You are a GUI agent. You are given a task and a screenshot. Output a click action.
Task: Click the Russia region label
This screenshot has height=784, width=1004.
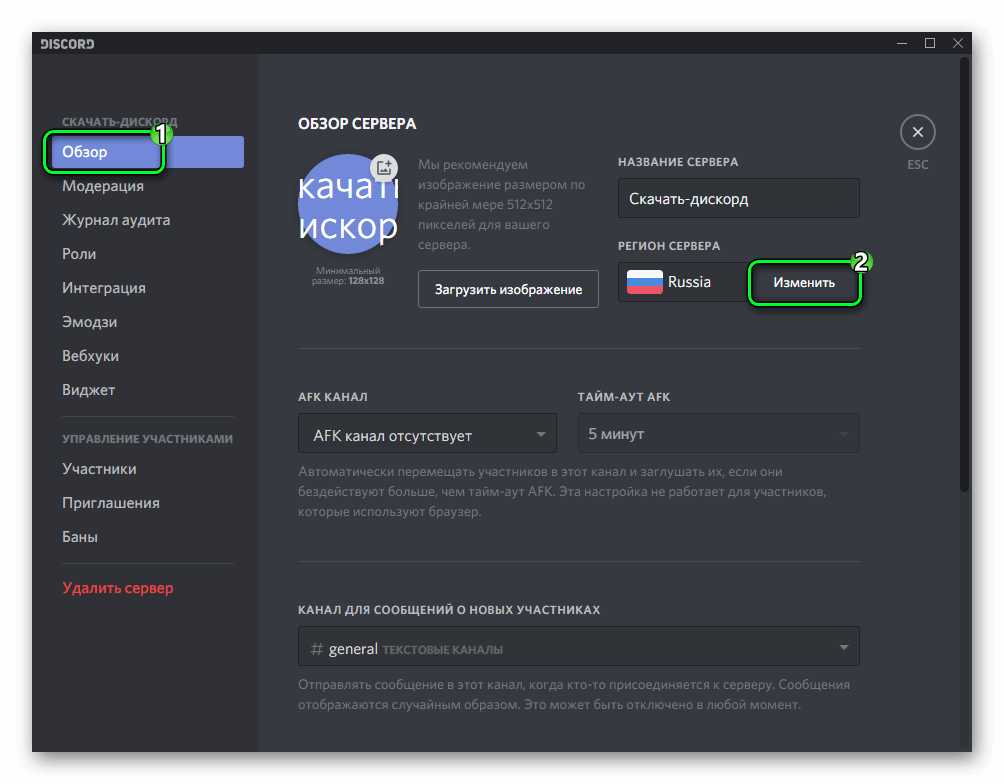pos(689,282)
